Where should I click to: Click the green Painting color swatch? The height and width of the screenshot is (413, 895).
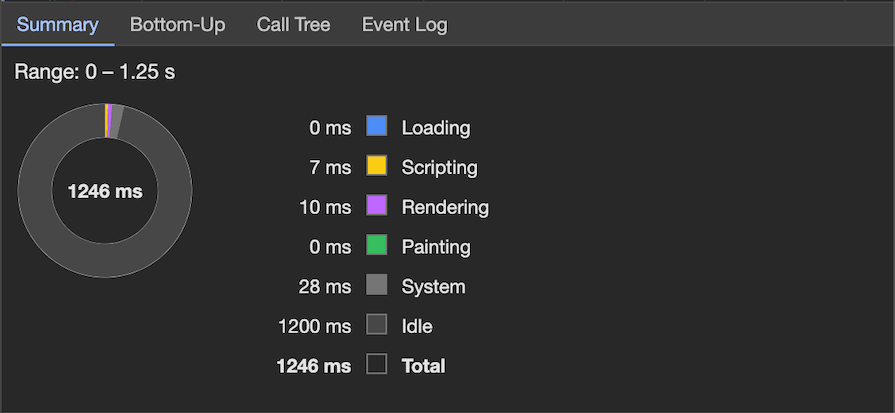376,246
